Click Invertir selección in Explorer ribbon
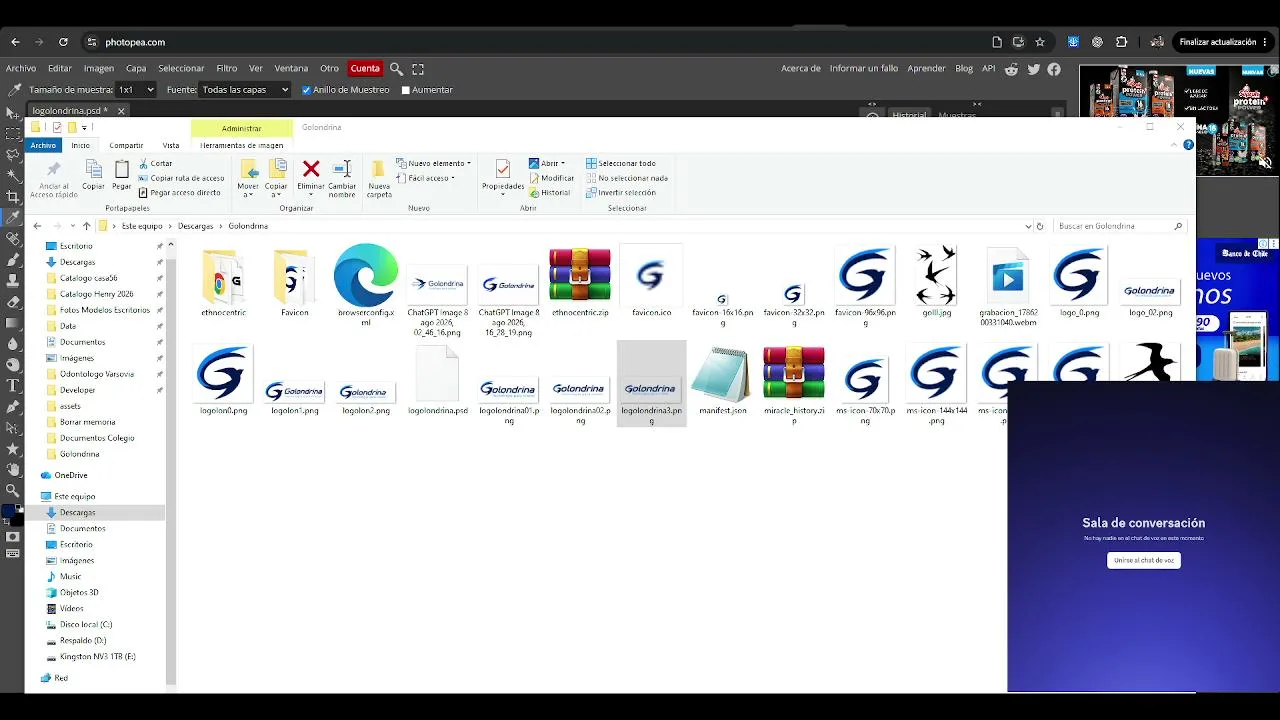 tap(621, 193)
